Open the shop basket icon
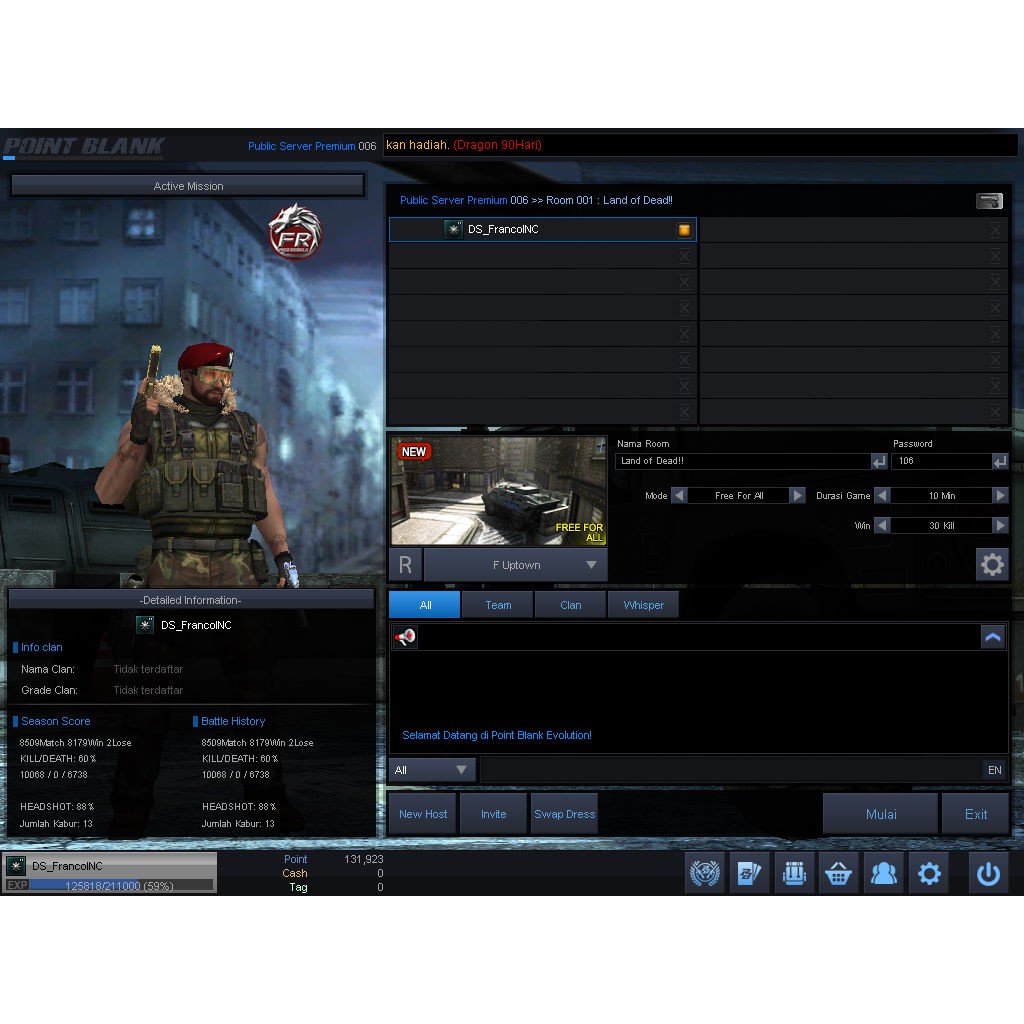1024x1024 pixels. pyautogui.click(x=839, y=873)
